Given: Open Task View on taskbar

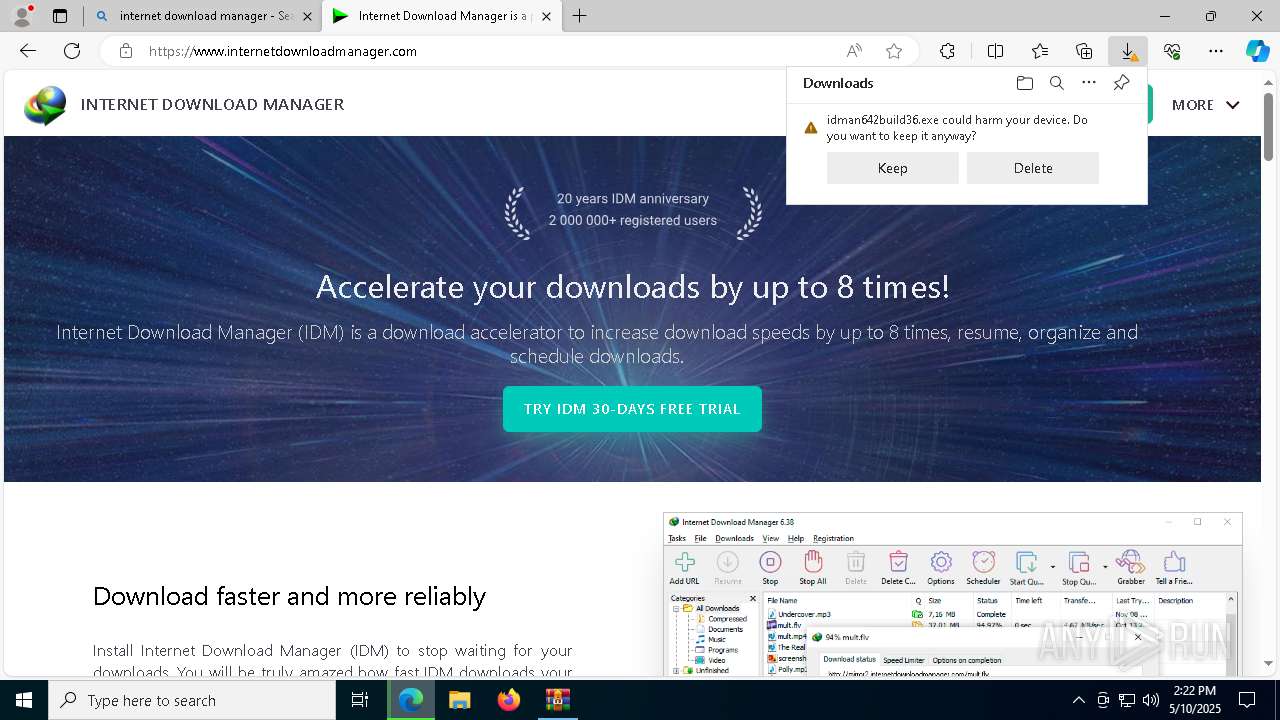Looking at the screenshot, I should 360,700.
